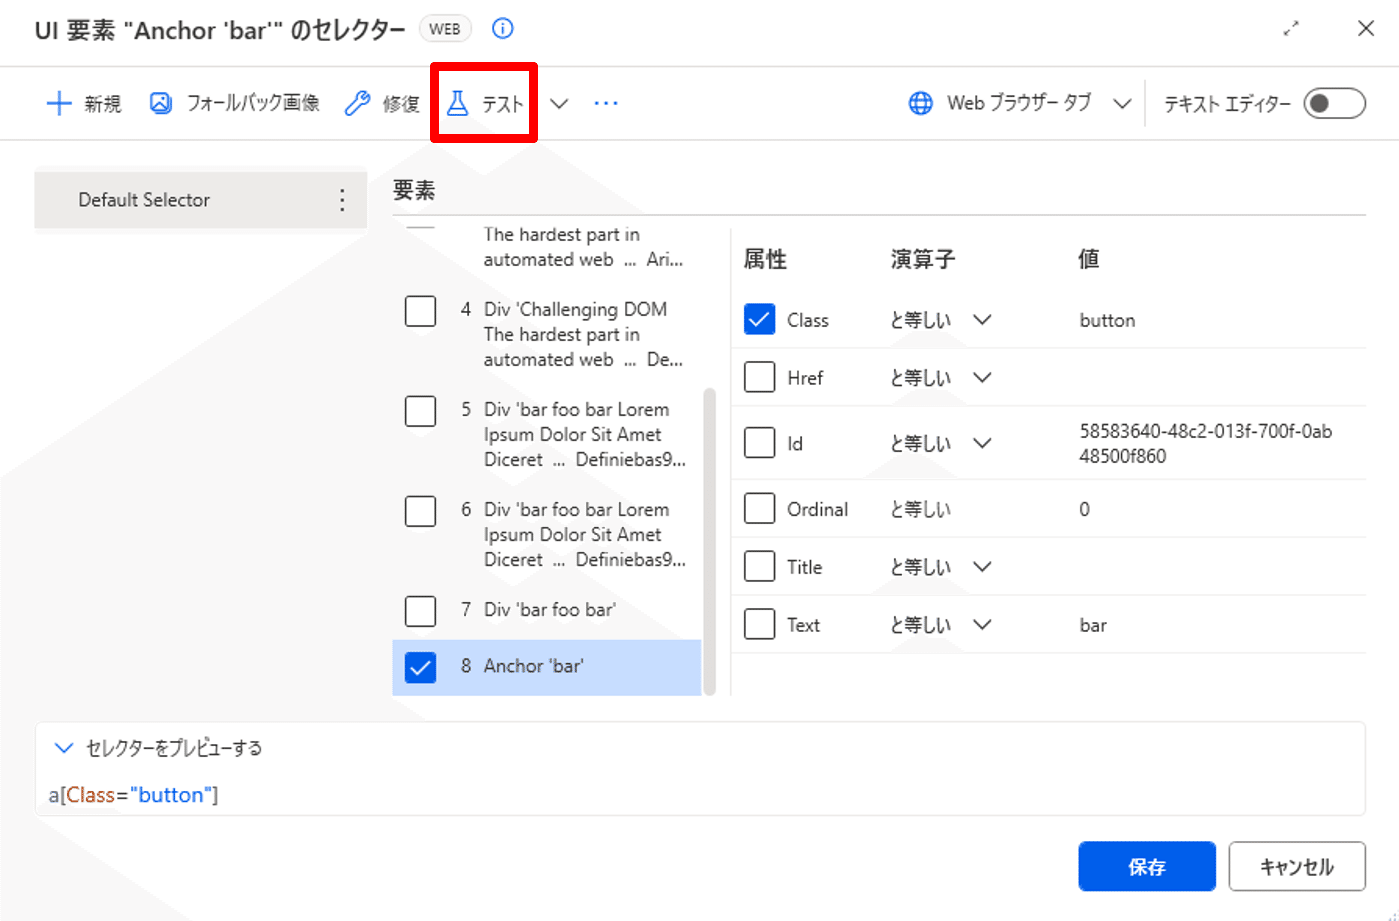This screenshot has width=1399, height=921.
Task: Enable the Id attribute checkbox
Action: pyautogui.click(x=760, y=442)
